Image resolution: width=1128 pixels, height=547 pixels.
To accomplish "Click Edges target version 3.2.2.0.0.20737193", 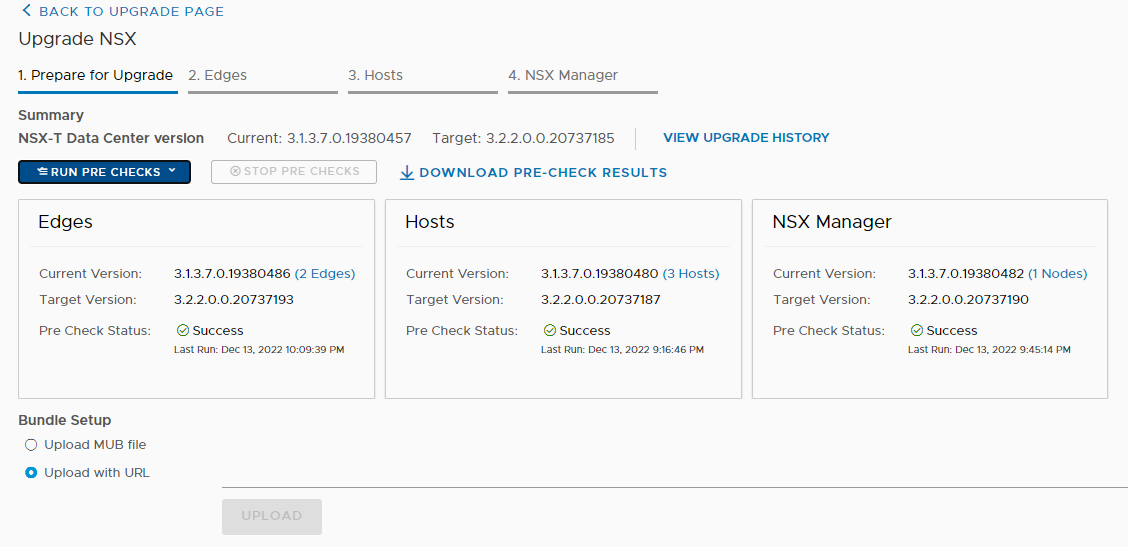I will [234, 299].
